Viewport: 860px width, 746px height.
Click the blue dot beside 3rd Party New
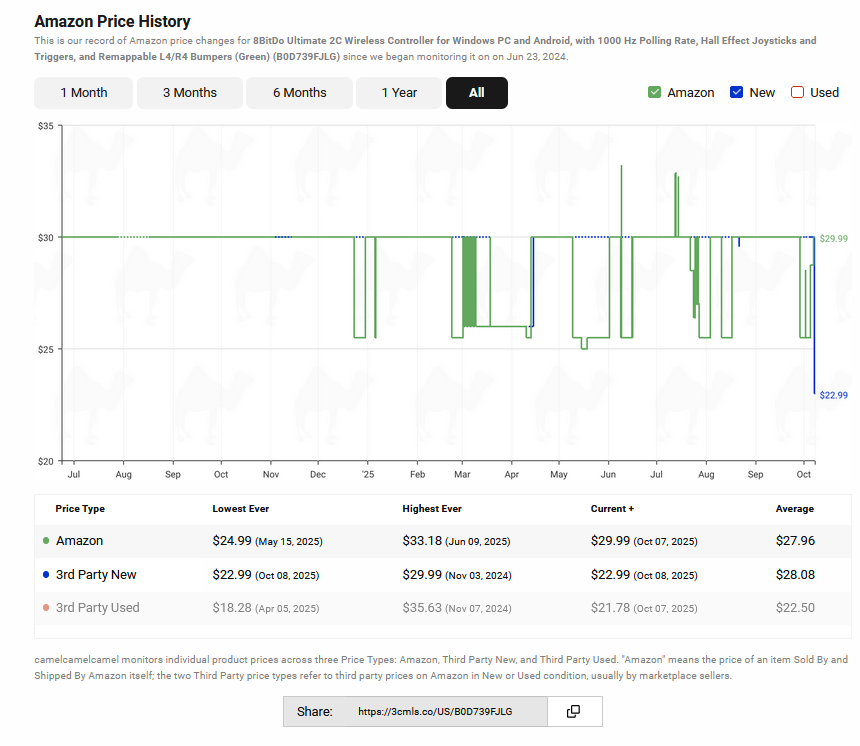point(46,575)
